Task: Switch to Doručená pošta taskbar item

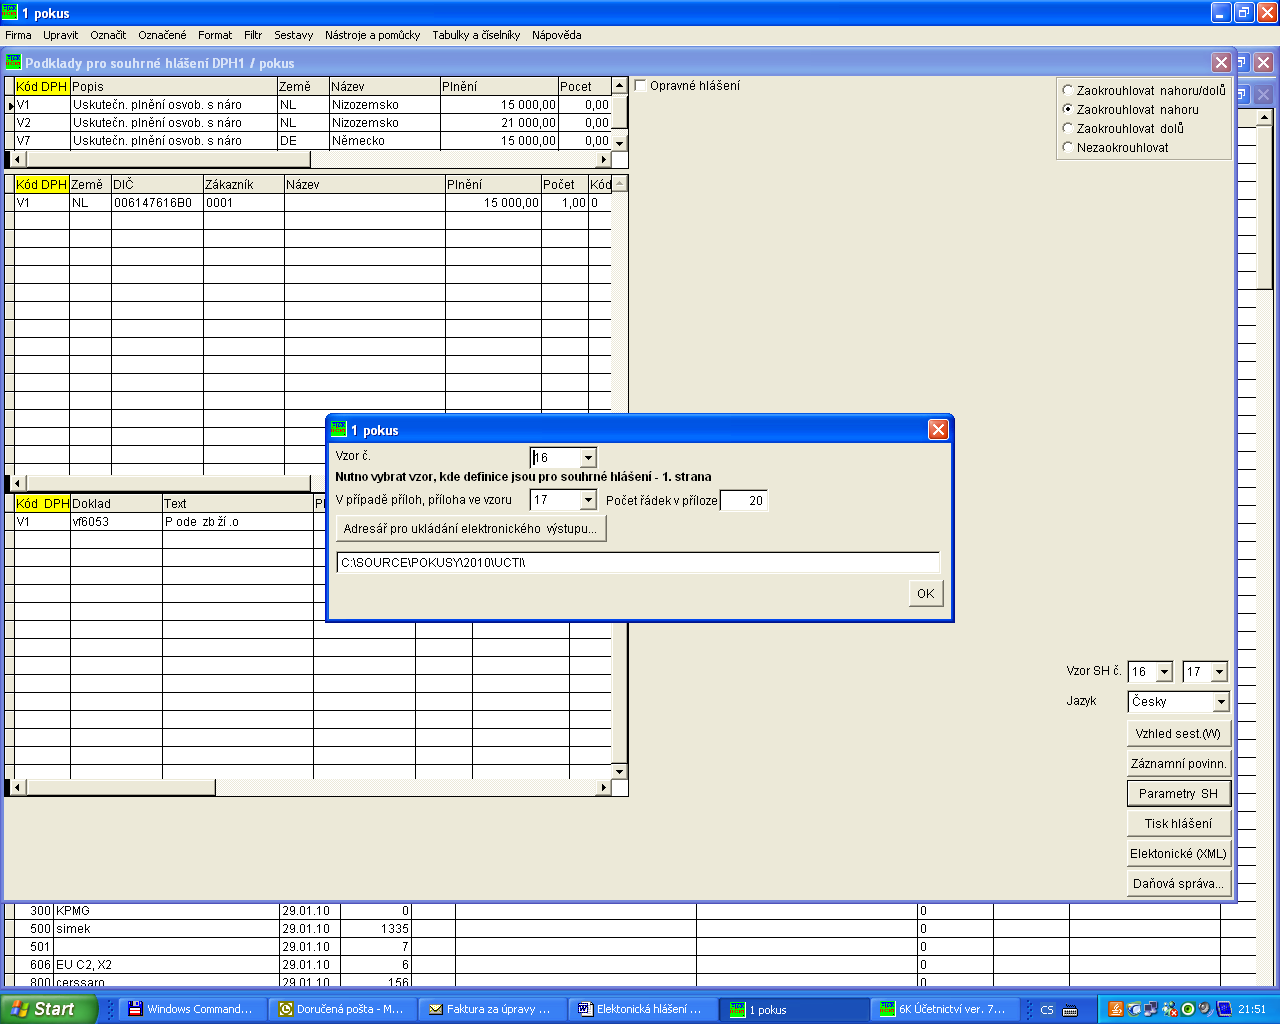Action: click(343, 1009)
